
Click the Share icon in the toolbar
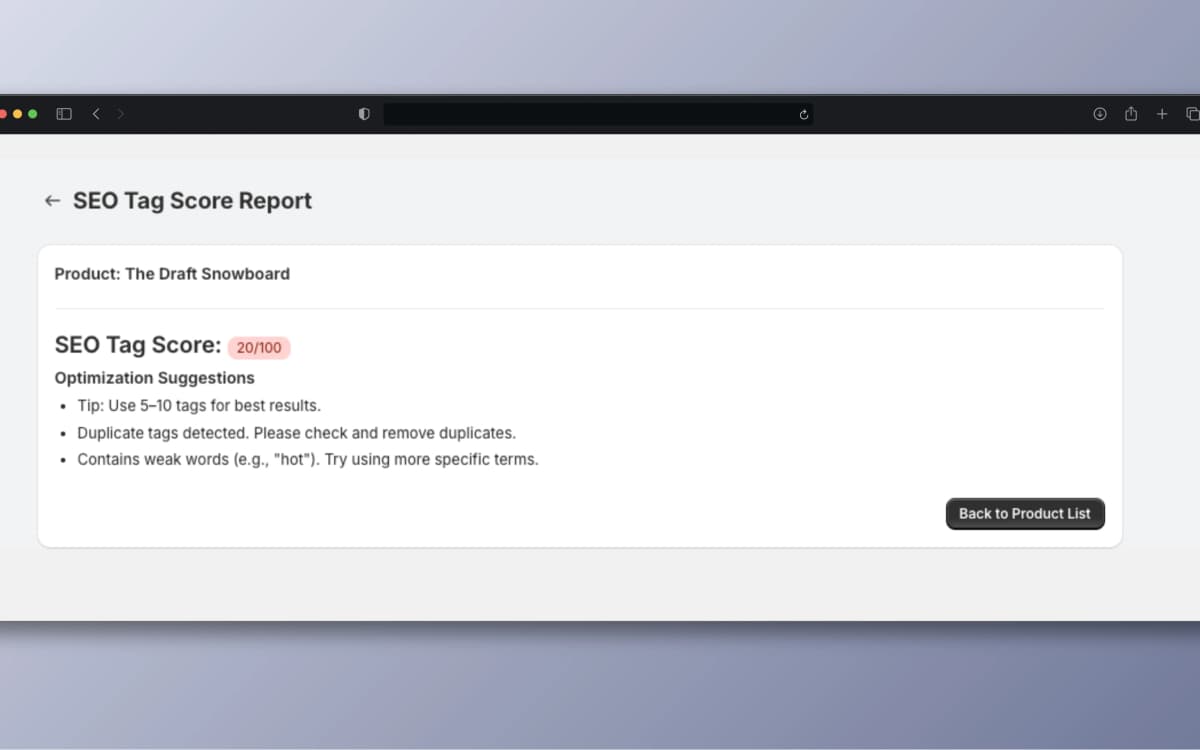click(1130, 113)
